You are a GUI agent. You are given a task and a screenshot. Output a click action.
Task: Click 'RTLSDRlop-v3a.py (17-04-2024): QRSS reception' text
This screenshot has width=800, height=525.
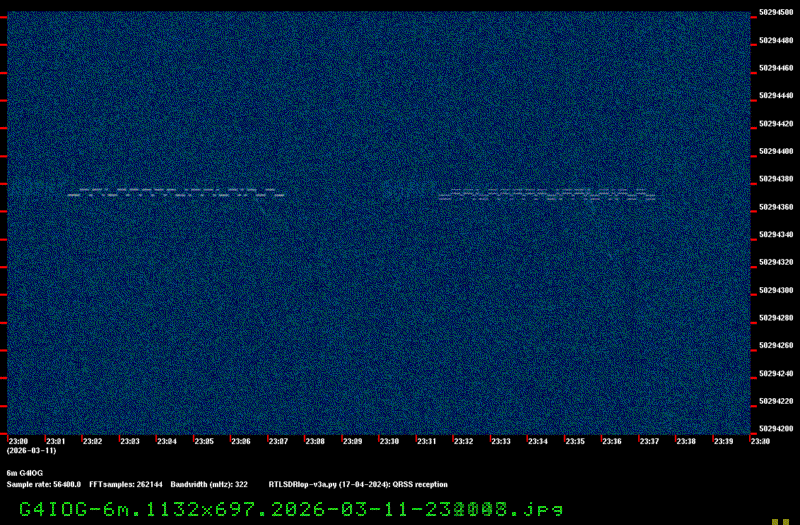pyautogui.click(x=358, y=484)
